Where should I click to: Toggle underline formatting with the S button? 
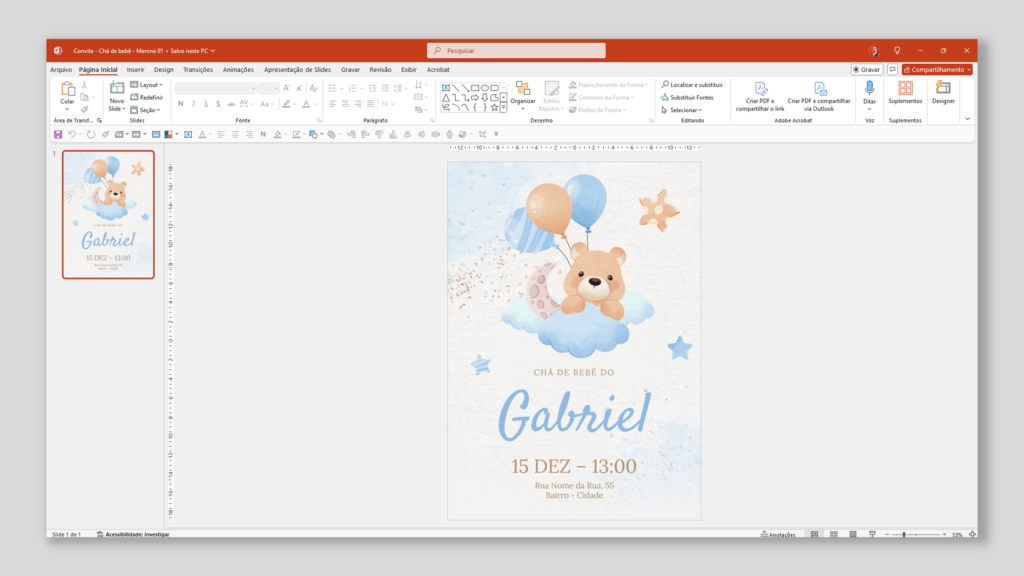pos(206,104)
